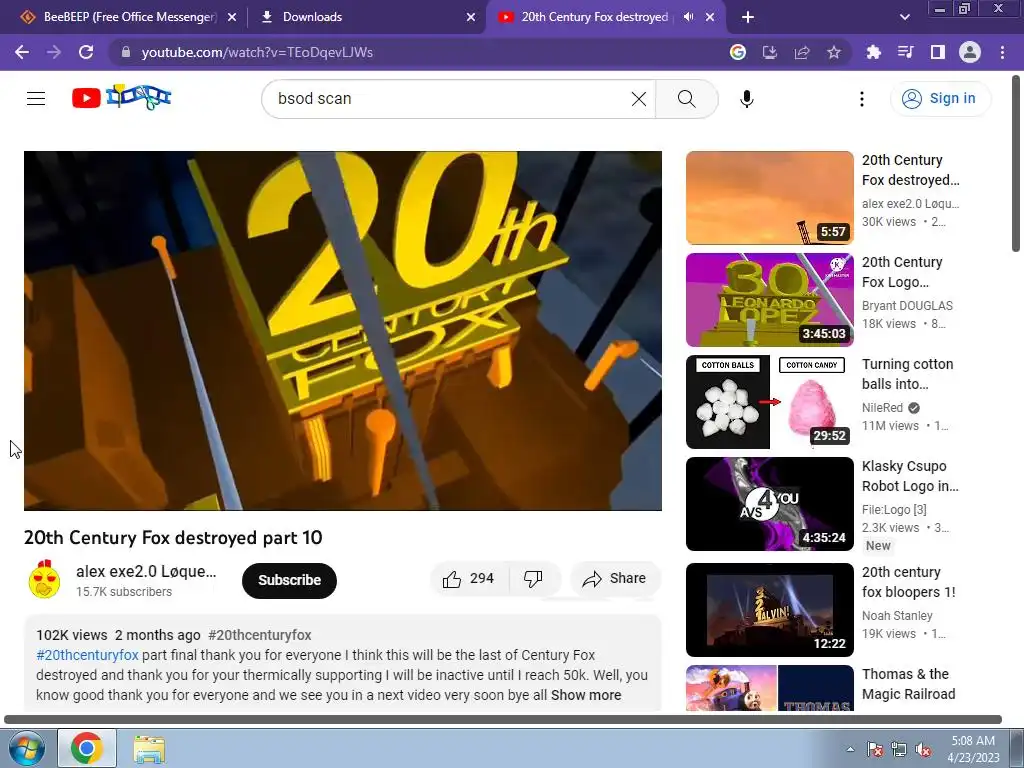Click the channel avatar chicken icon

coord(44,579)
